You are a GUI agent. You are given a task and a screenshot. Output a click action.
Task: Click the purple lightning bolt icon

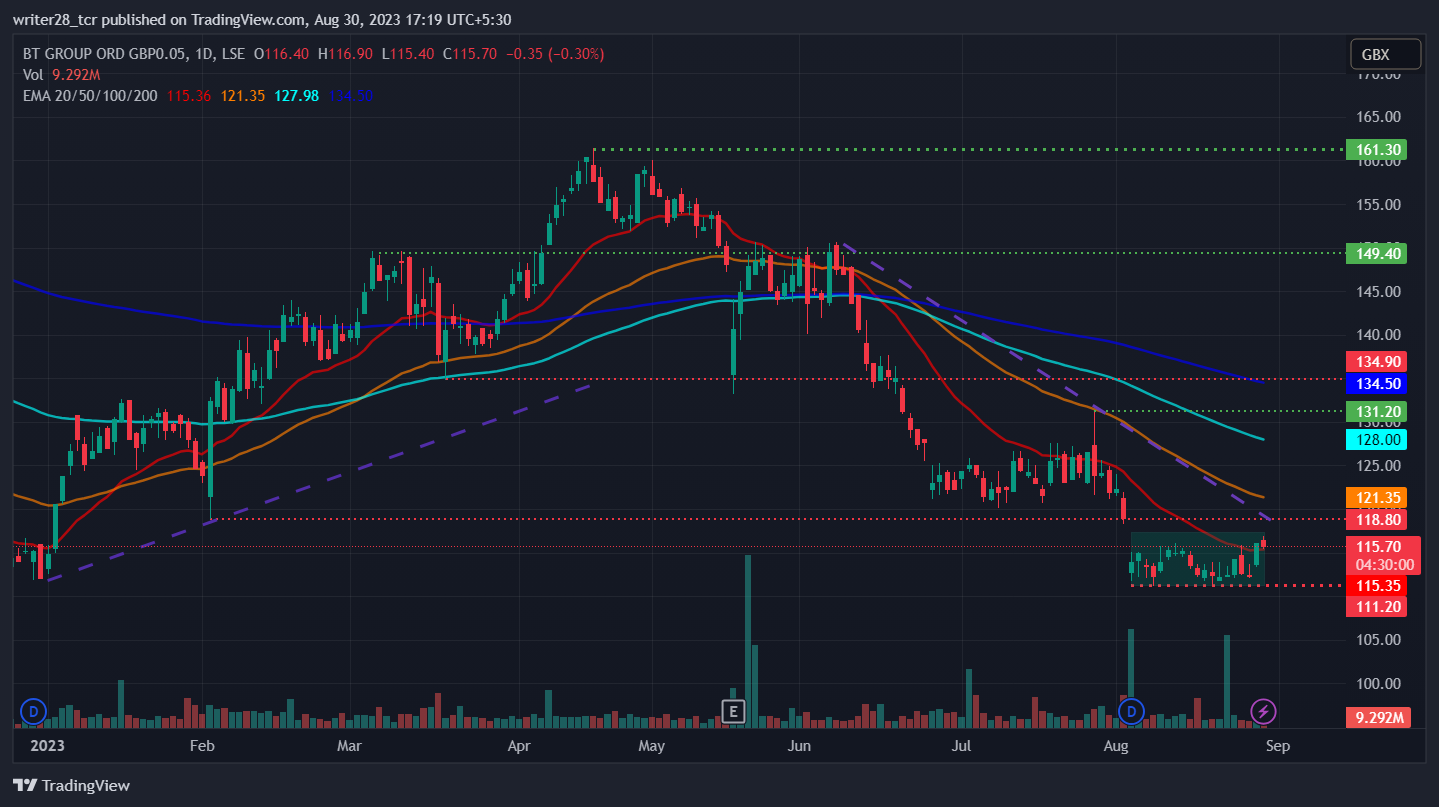[1264, 712]
